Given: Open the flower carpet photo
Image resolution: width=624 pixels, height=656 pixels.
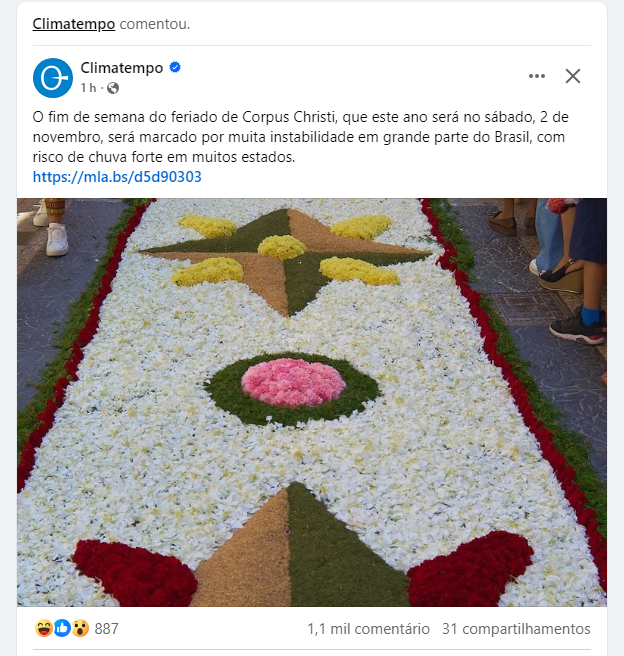Looking at the screenshot, I should pos(312,402).
